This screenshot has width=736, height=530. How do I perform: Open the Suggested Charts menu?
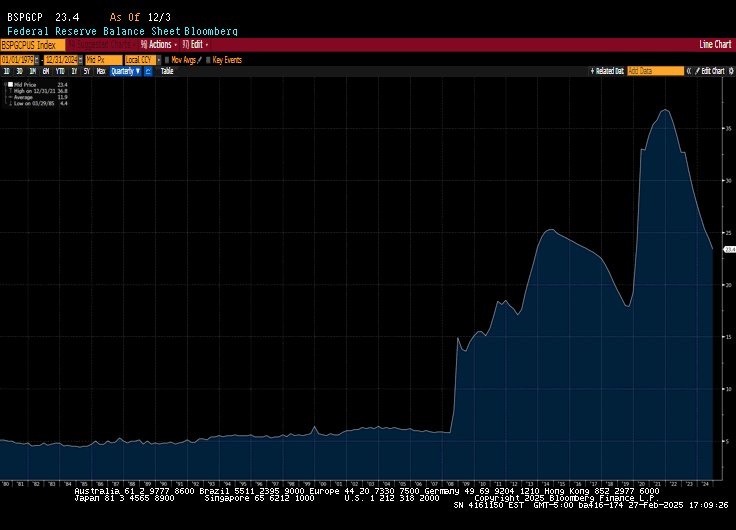click(102, 45)
